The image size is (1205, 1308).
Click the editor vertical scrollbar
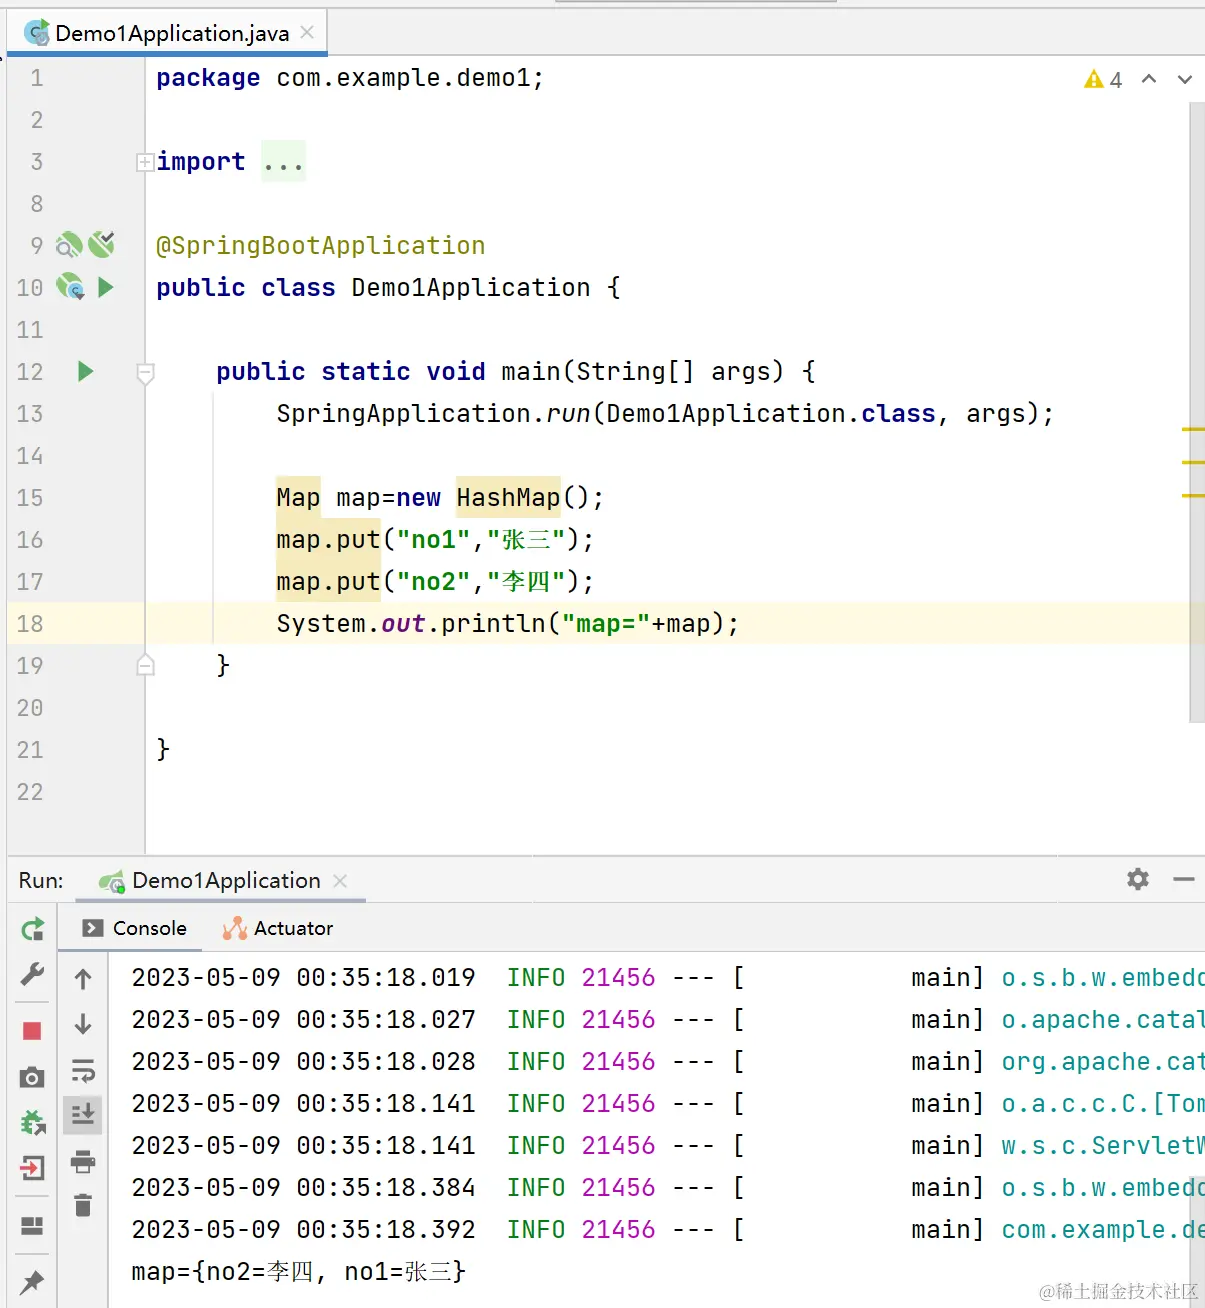(x=1197, y=411)
